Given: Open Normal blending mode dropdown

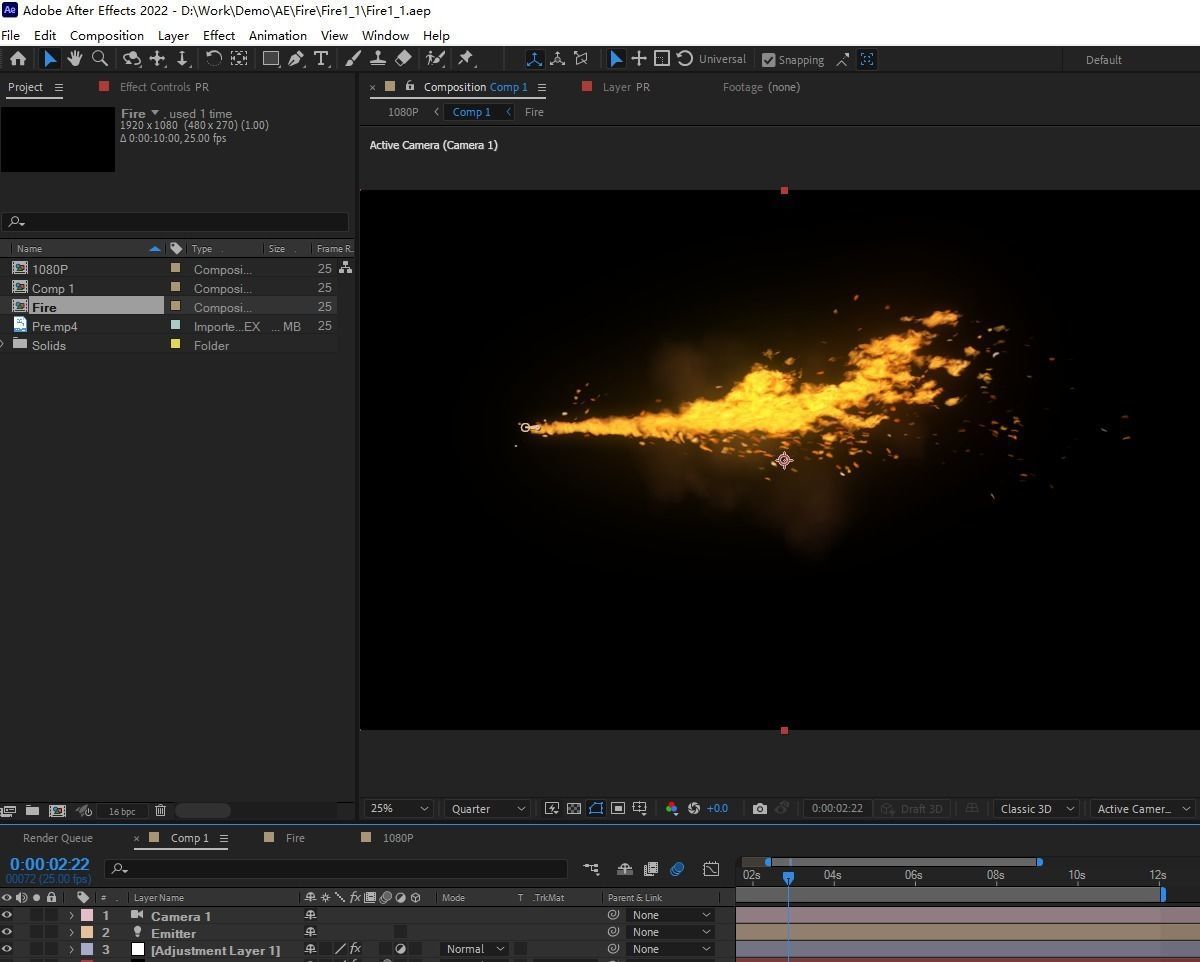Looking at the screenshot, I should click(x=475, y=949).
